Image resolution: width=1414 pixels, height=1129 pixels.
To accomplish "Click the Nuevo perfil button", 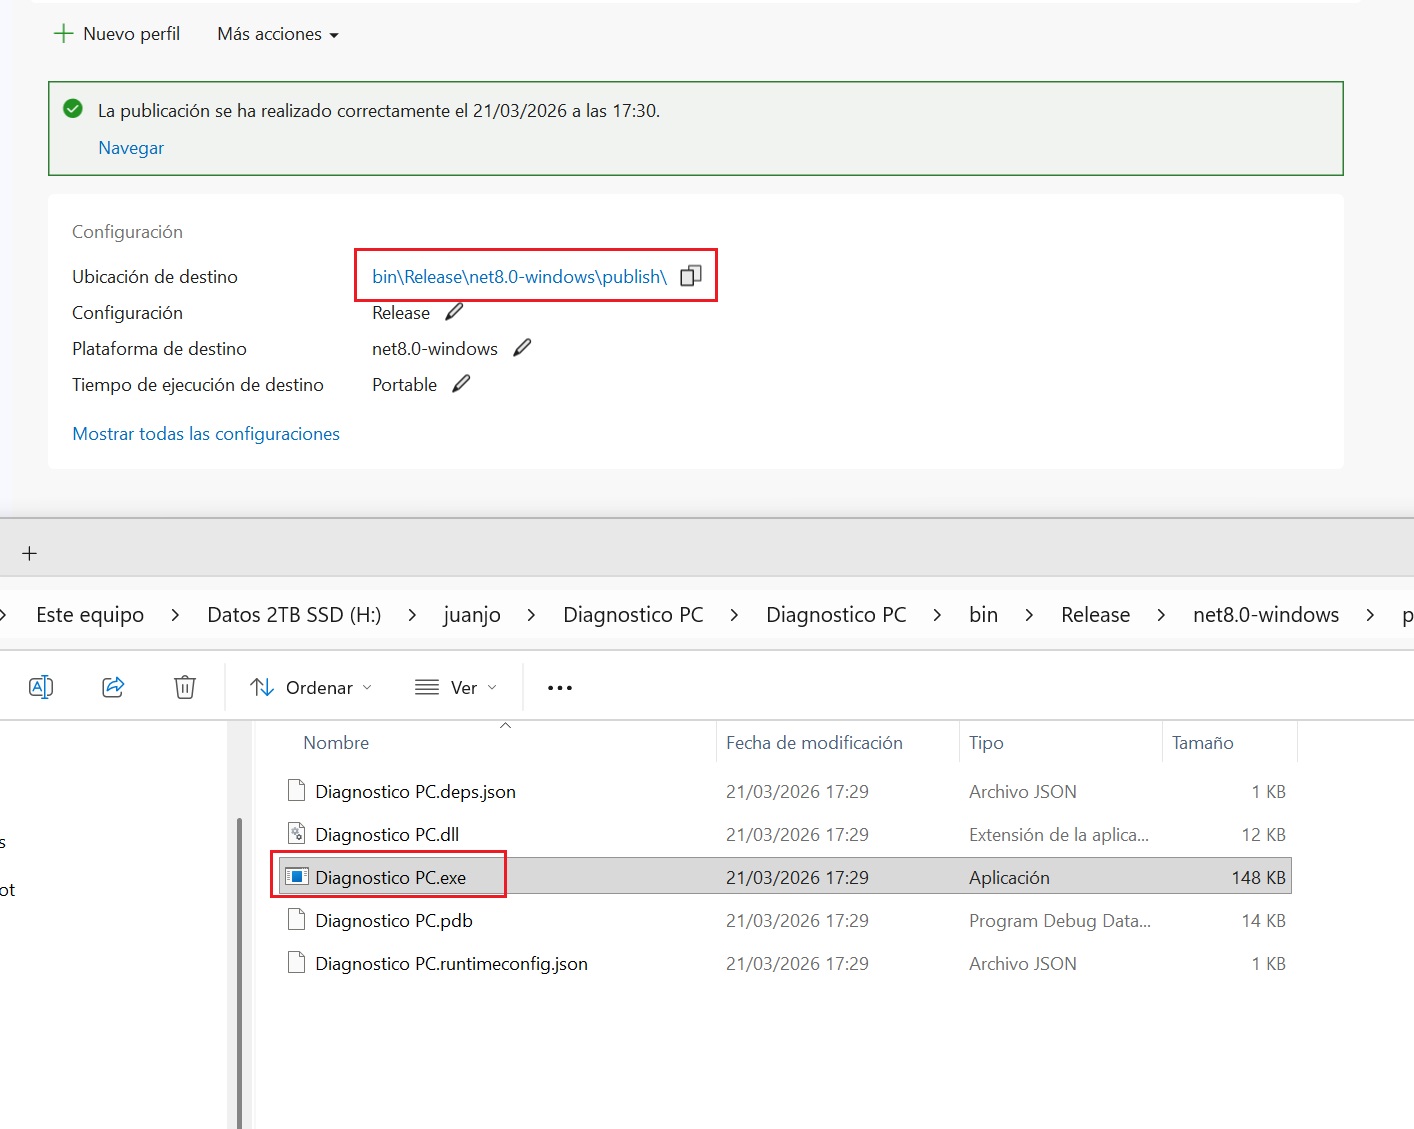I will pos(117,34).
